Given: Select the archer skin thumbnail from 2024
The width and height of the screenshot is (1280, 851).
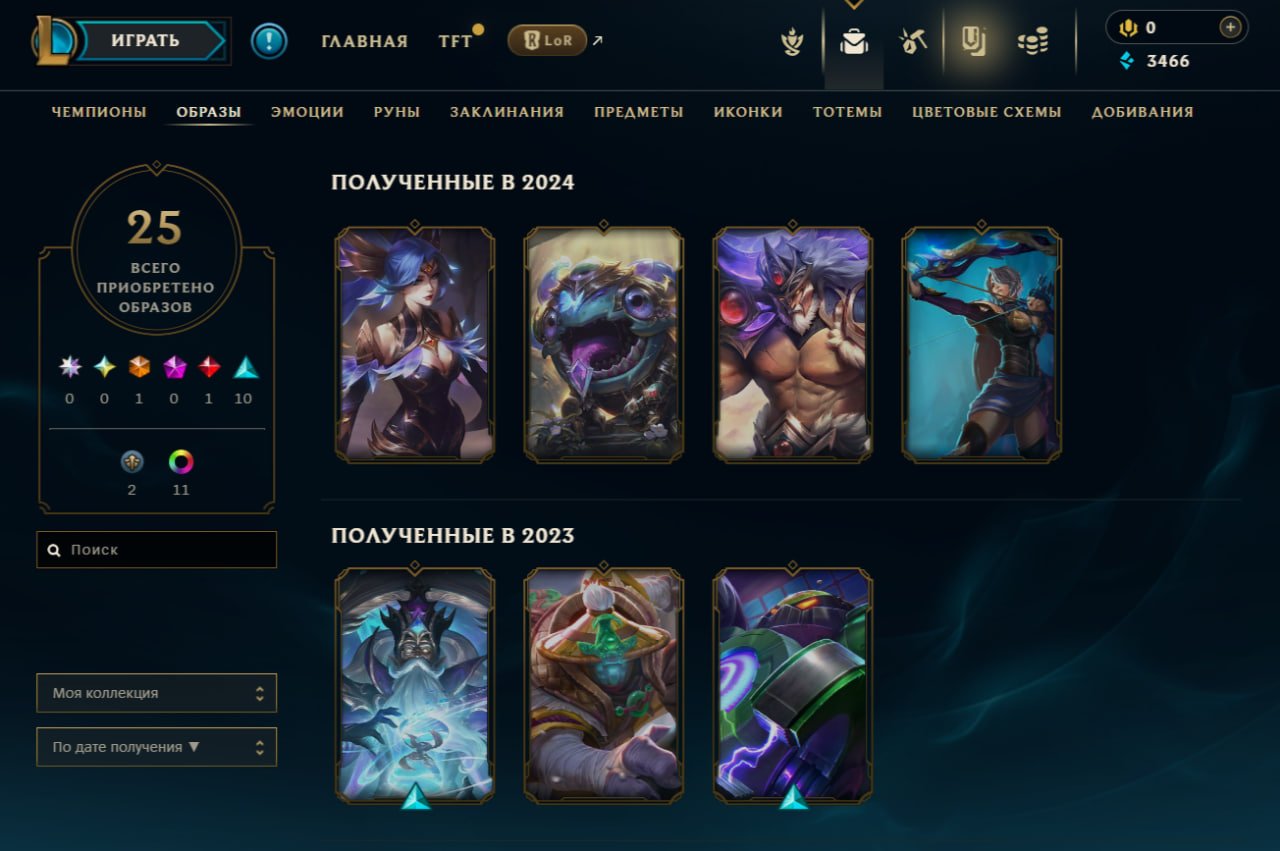Looking at the screenshot, I should tap(982, 345).
